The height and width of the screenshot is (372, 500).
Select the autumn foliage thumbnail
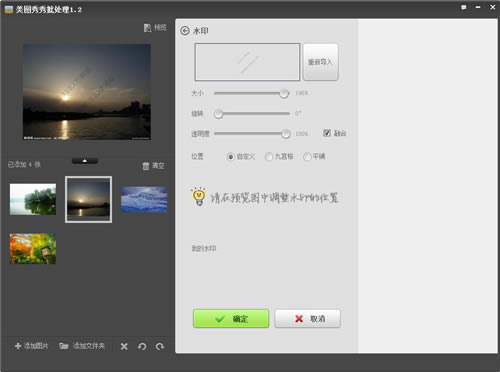33,249
